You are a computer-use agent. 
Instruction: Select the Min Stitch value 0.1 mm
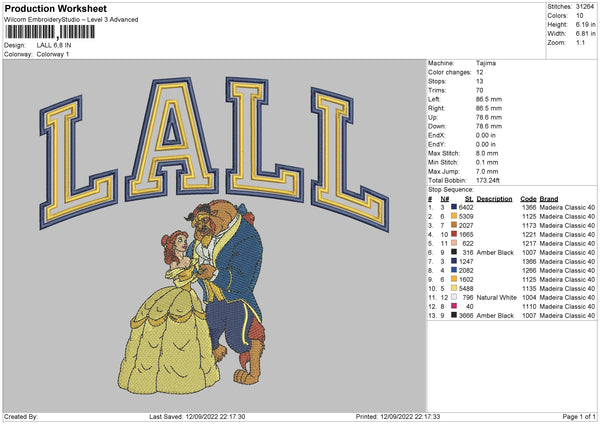tap(487, 162)
